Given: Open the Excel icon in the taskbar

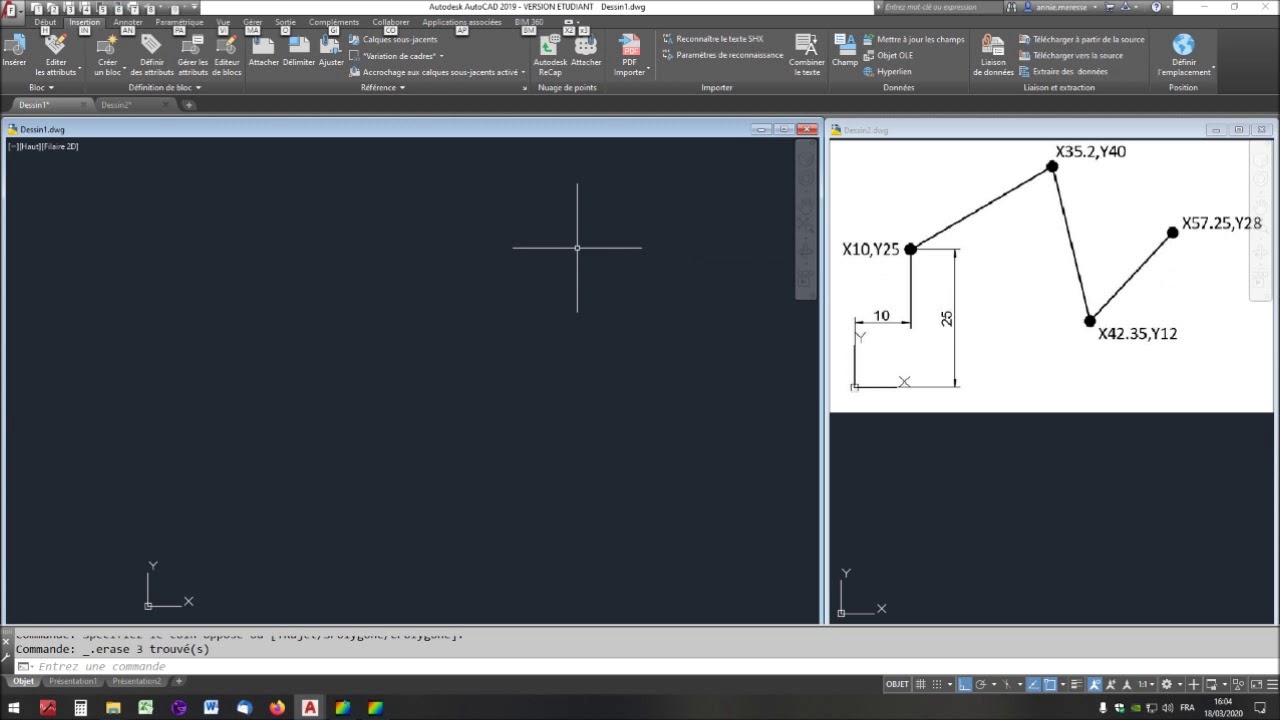Looking at the screenshot, I should point(146,707).
